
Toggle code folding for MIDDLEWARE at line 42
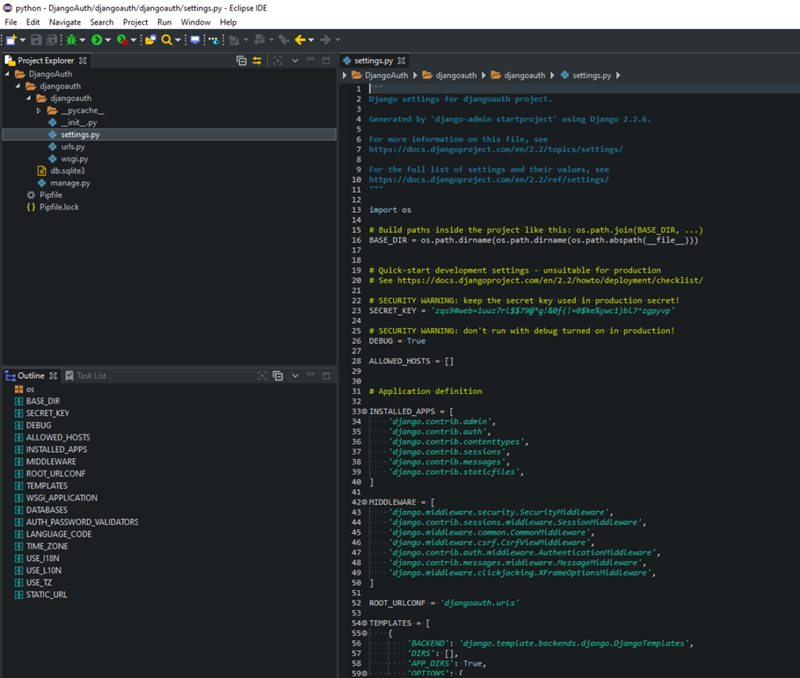pyautogui.click(x=364, y=501)
